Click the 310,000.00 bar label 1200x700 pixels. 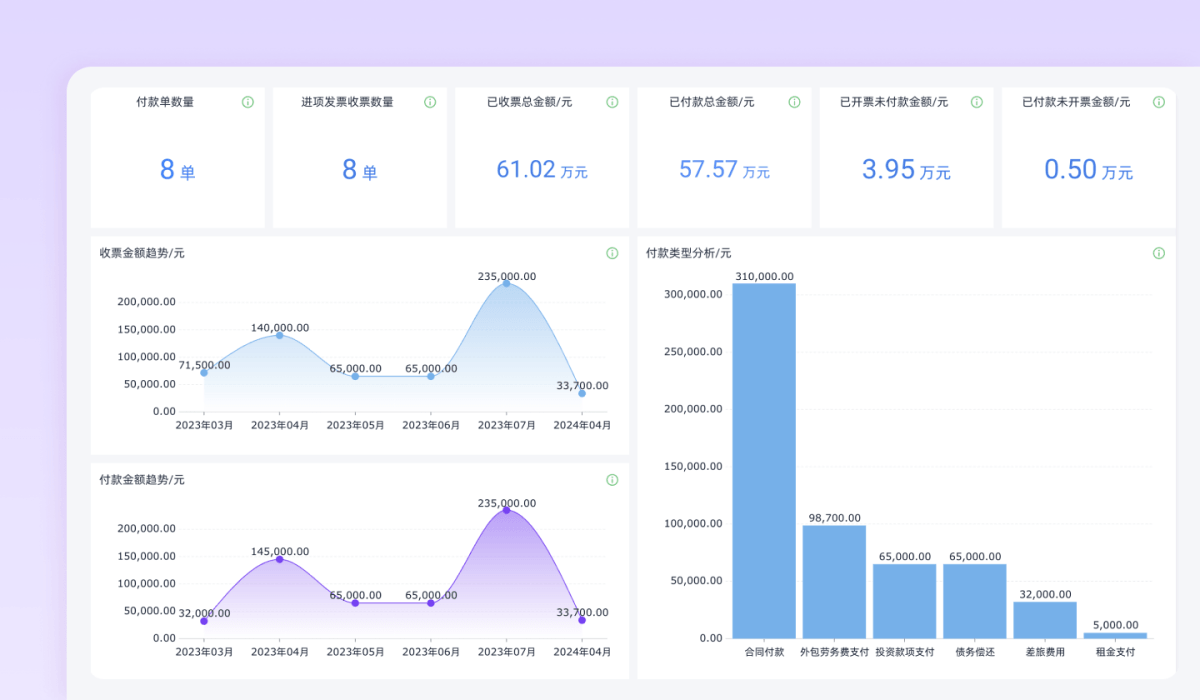click(x=764, y=277)
